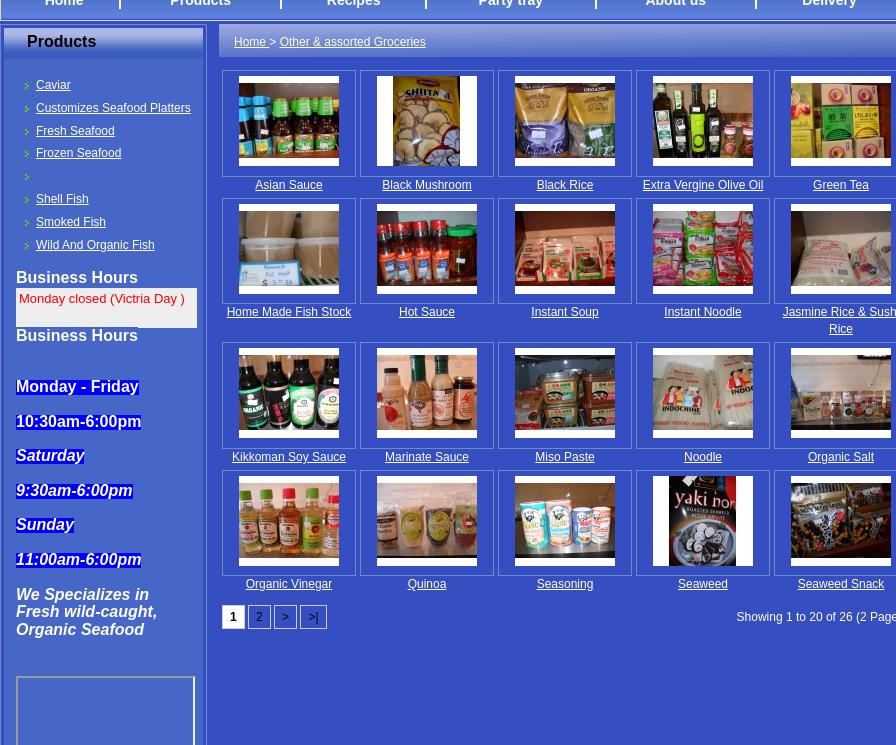Screen dimensions: 896x745
Task: Open the Caviar category link
Action: 53,85
